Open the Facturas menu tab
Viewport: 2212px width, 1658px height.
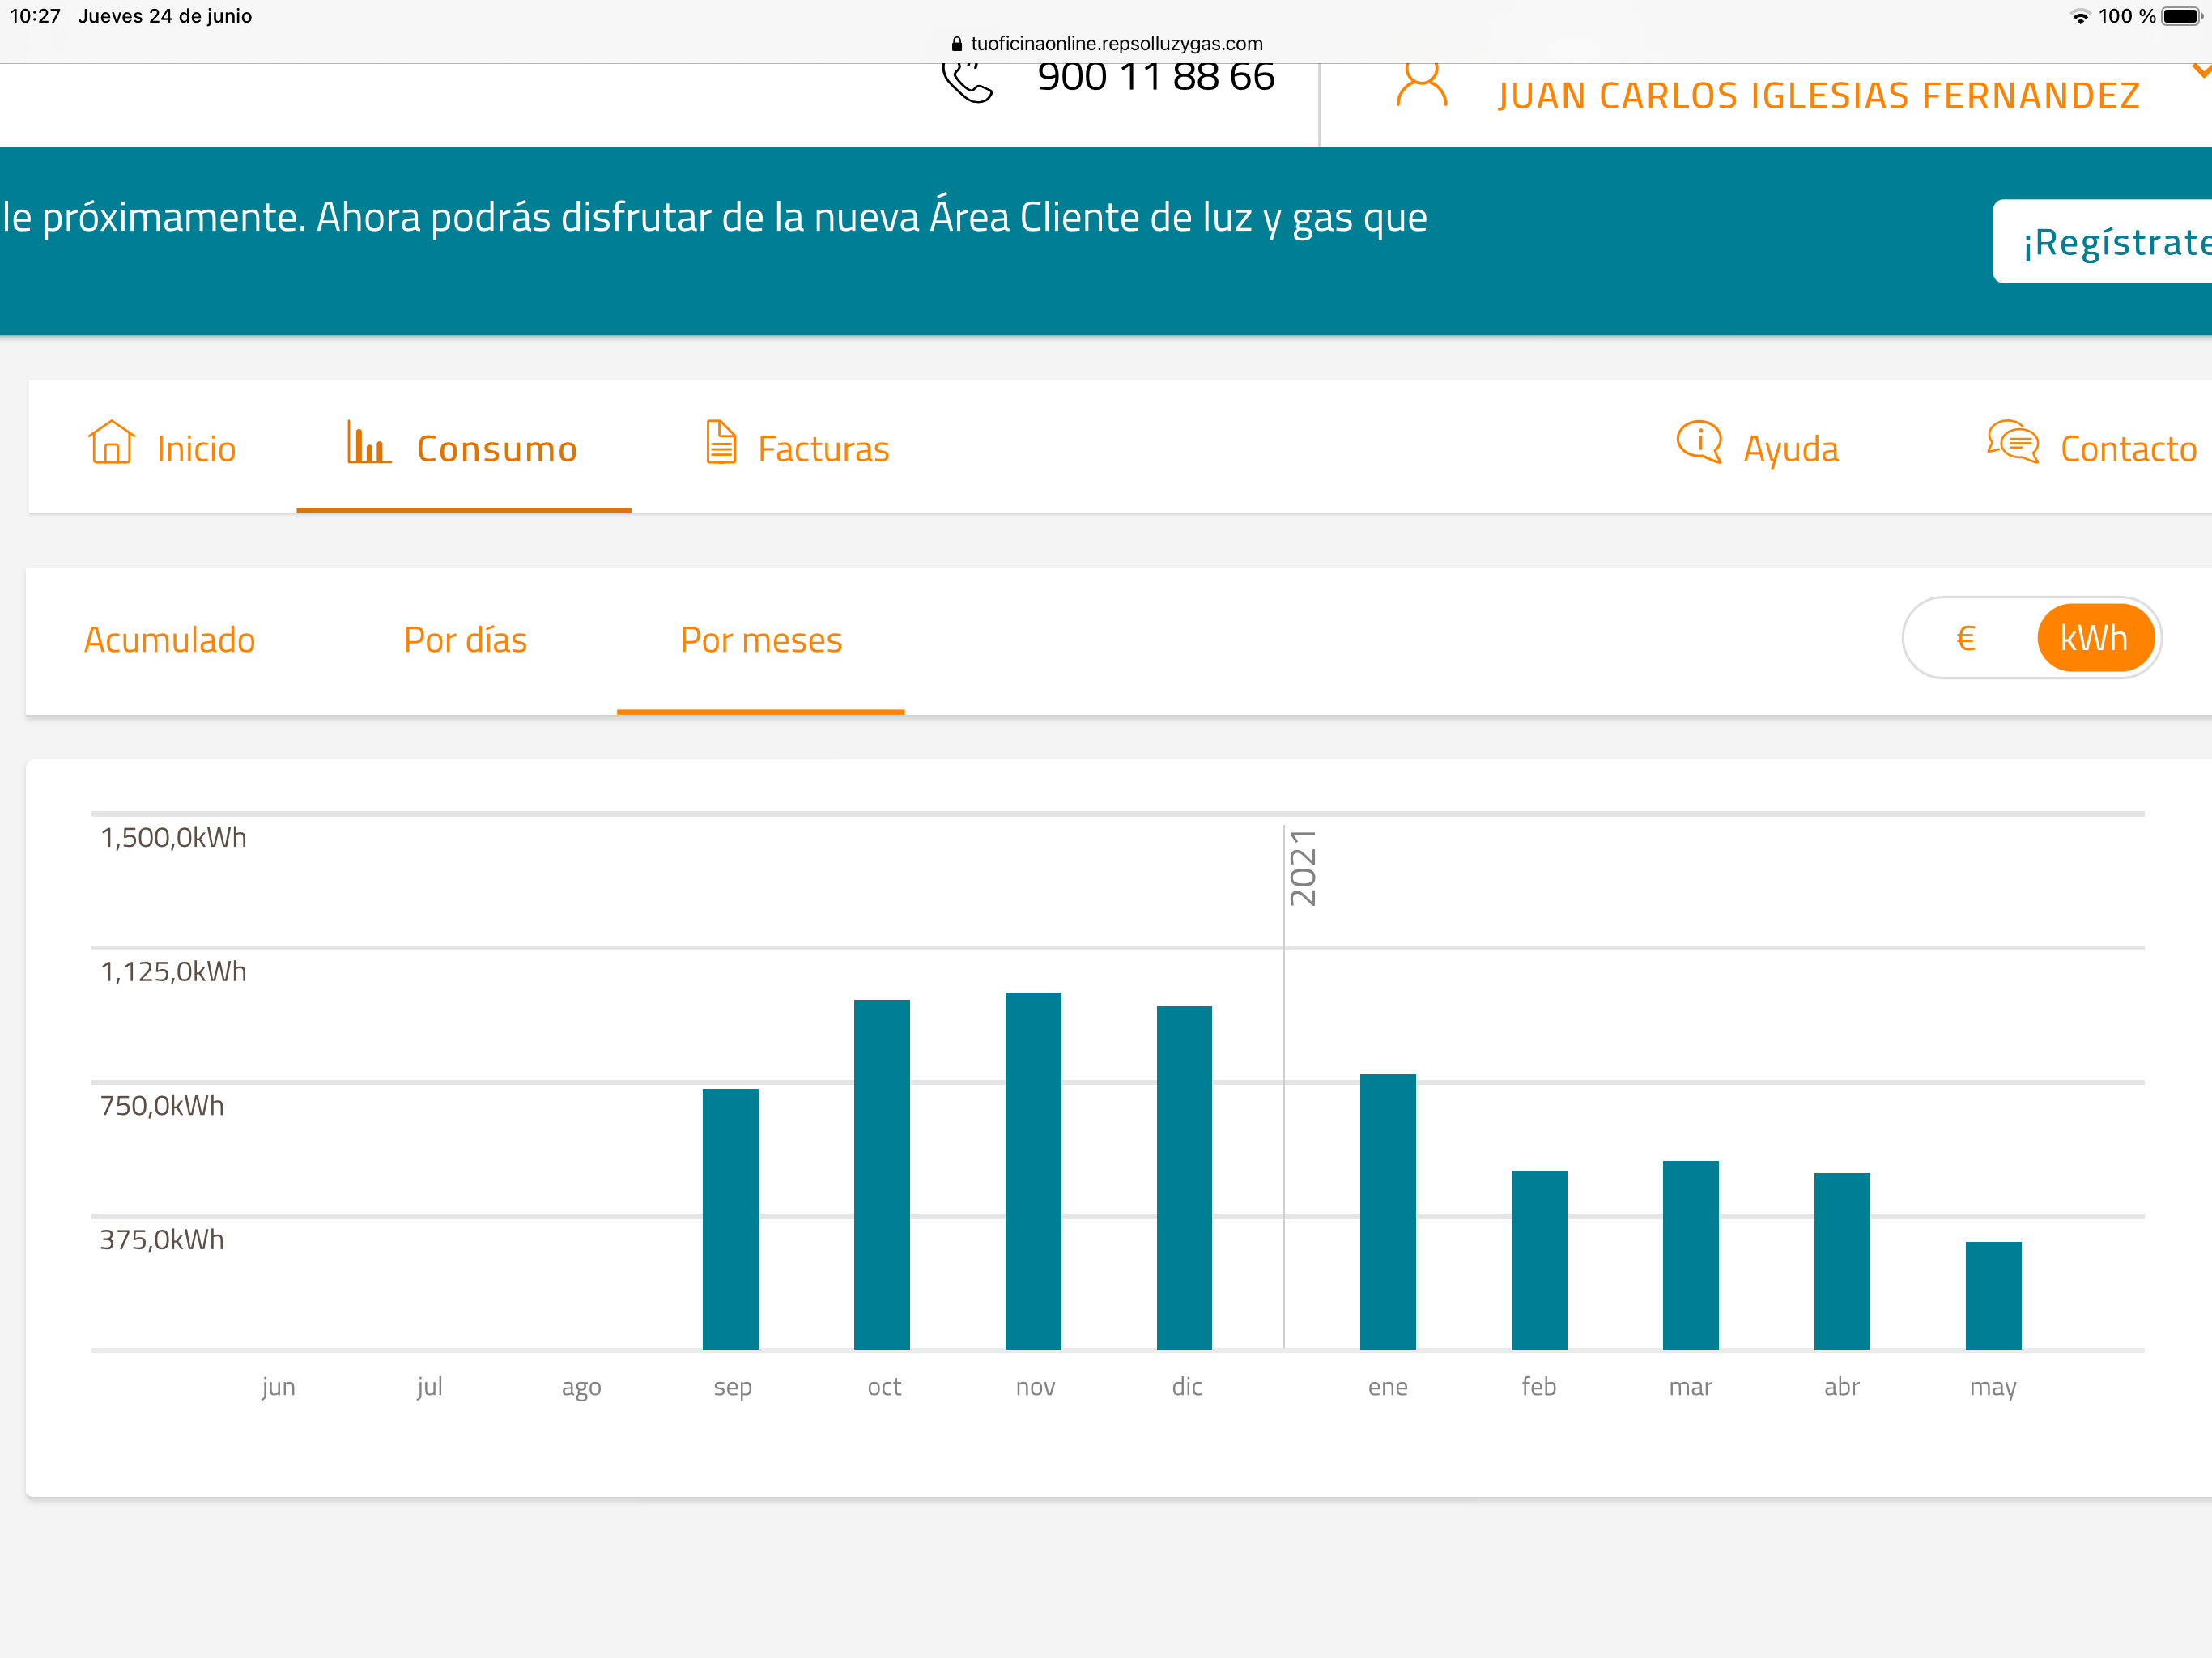pos(797,448)
